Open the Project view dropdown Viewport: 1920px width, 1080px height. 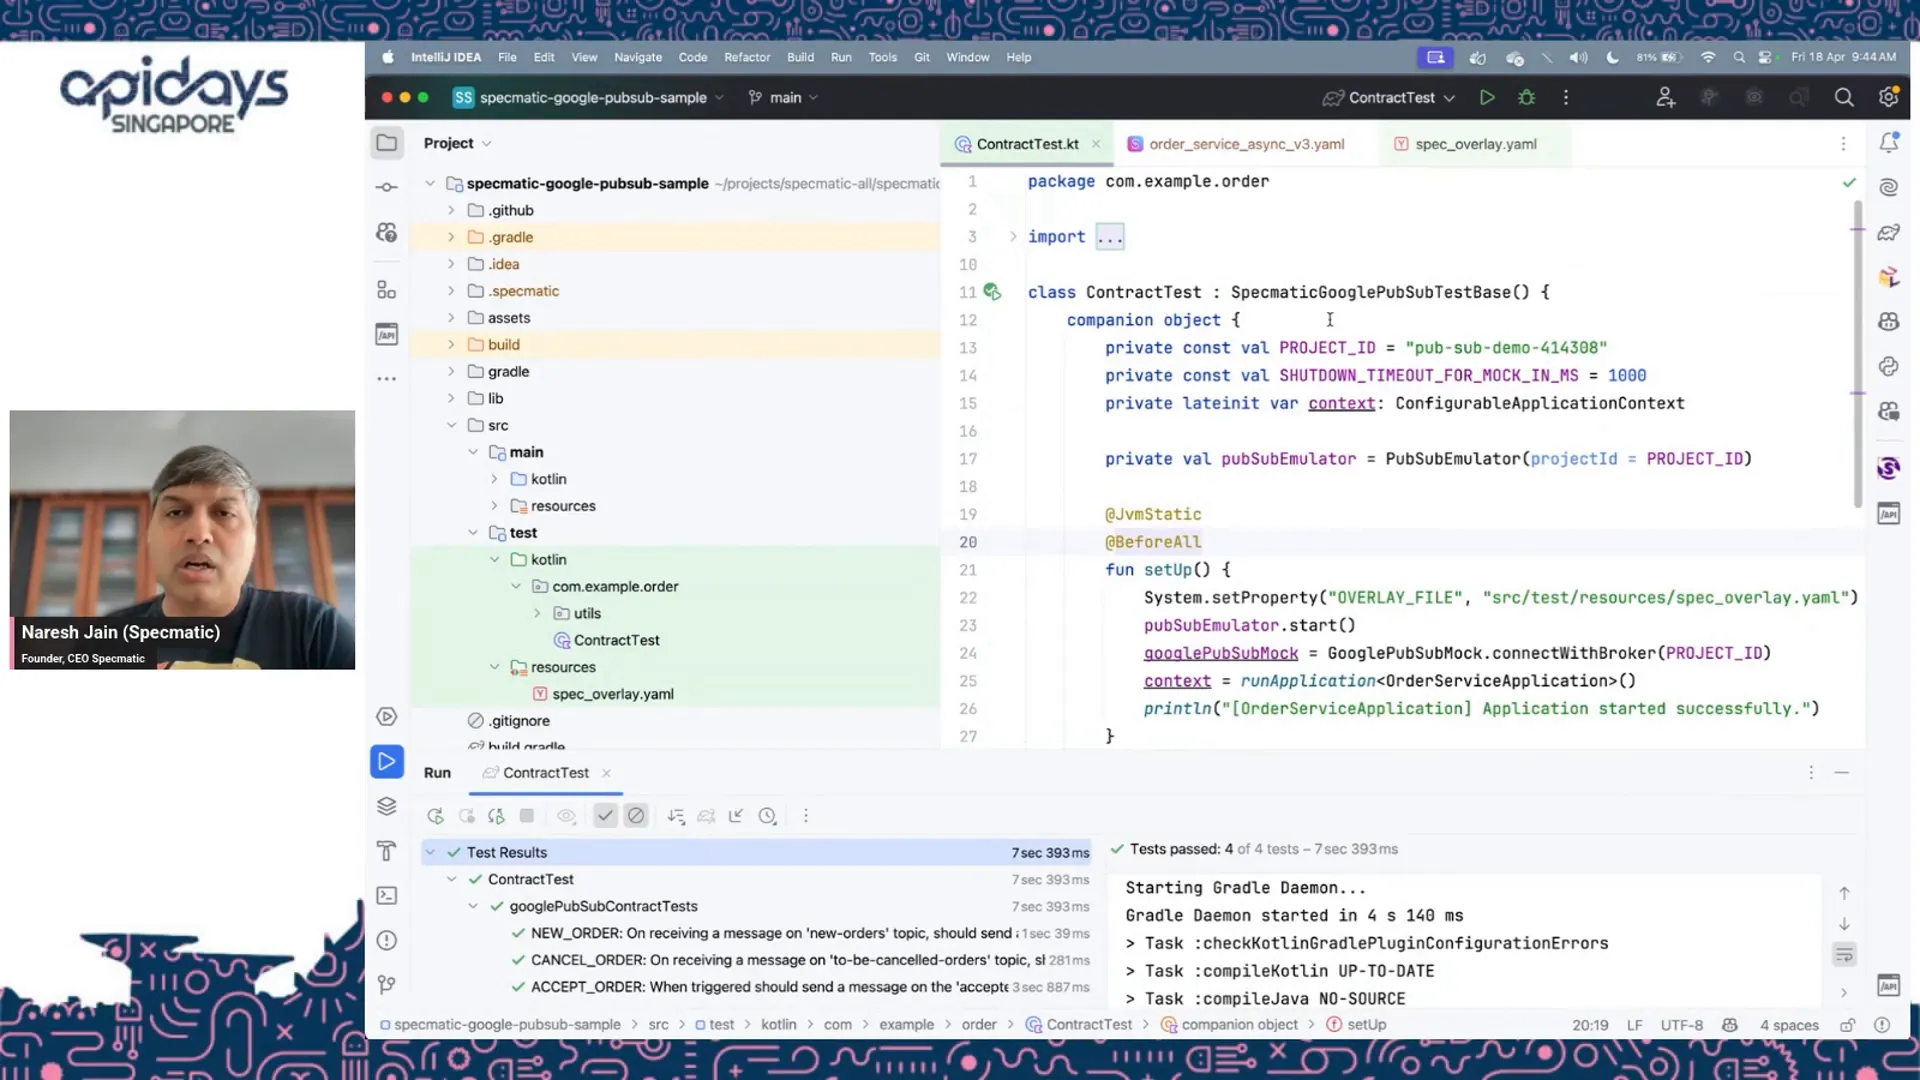coord(457,143)
